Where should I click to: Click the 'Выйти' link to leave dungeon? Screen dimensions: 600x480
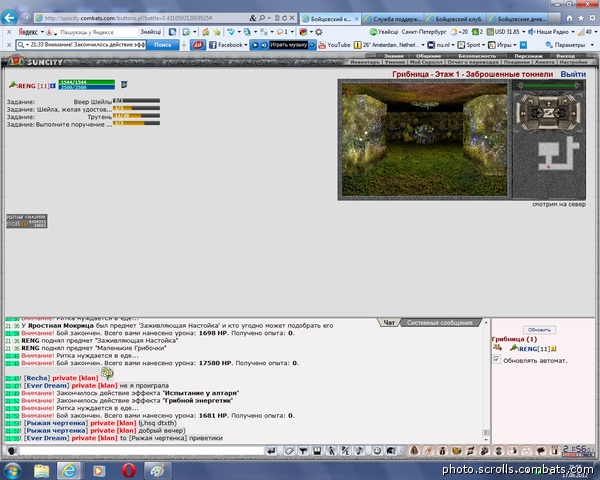tap(573, 74)
